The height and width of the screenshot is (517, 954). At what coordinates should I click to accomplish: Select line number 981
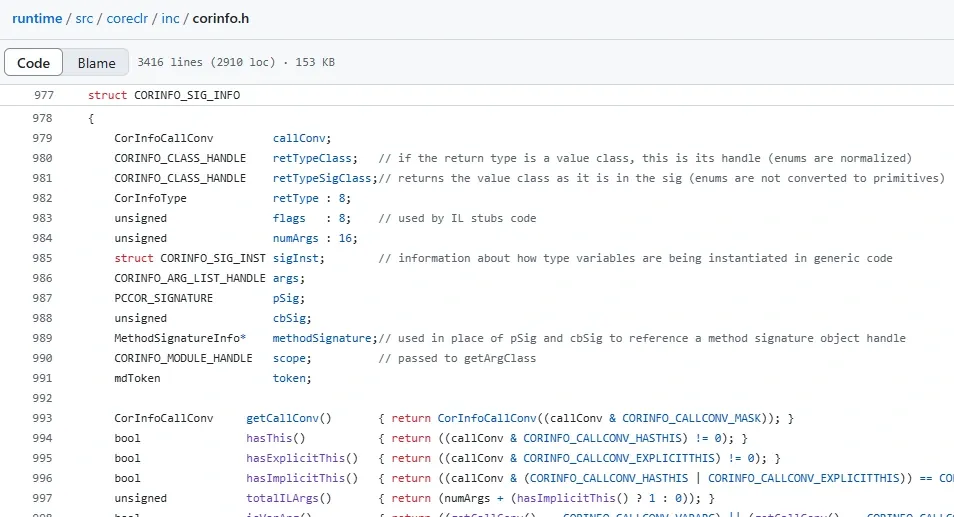coord(43,178)
